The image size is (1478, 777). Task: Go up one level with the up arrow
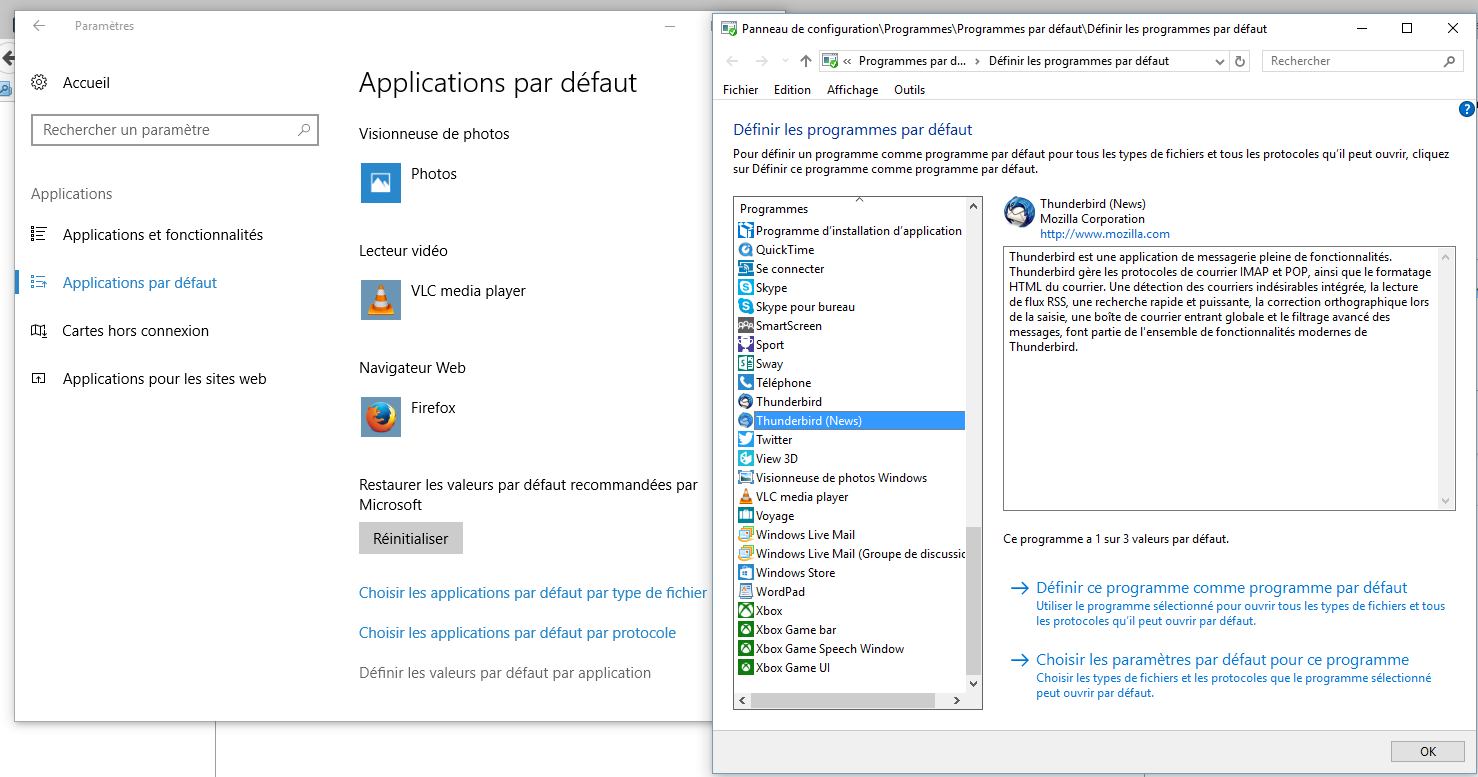(806, 61)
